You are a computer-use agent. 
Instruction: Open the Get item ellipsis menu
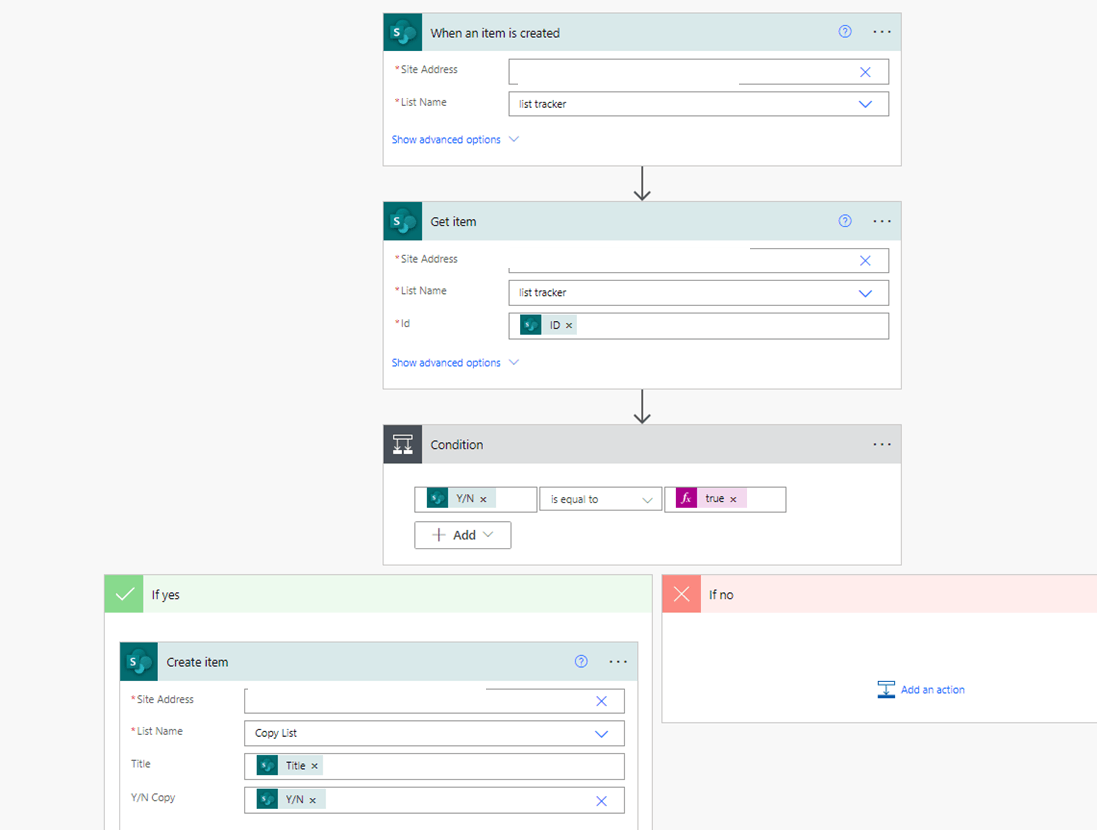[882, 221]
